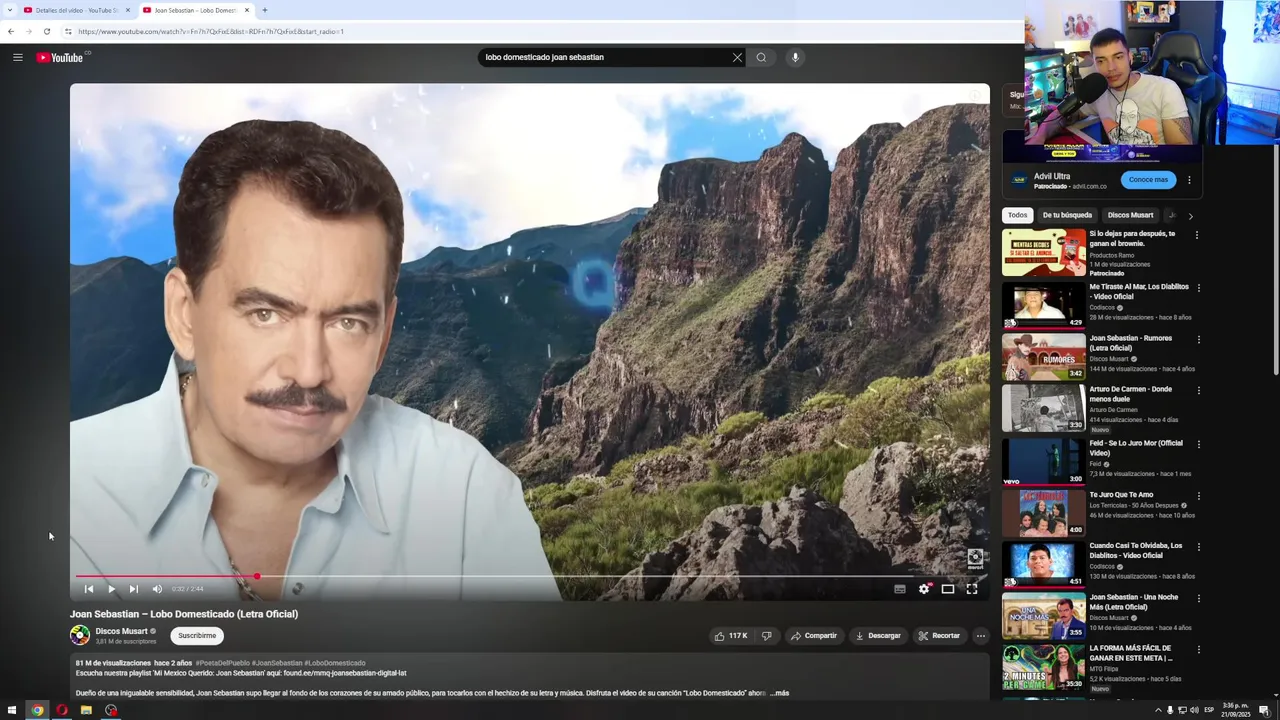Open Discos Musart channel name link
This screenshot has width=1280, height=720.
(121, 631)
